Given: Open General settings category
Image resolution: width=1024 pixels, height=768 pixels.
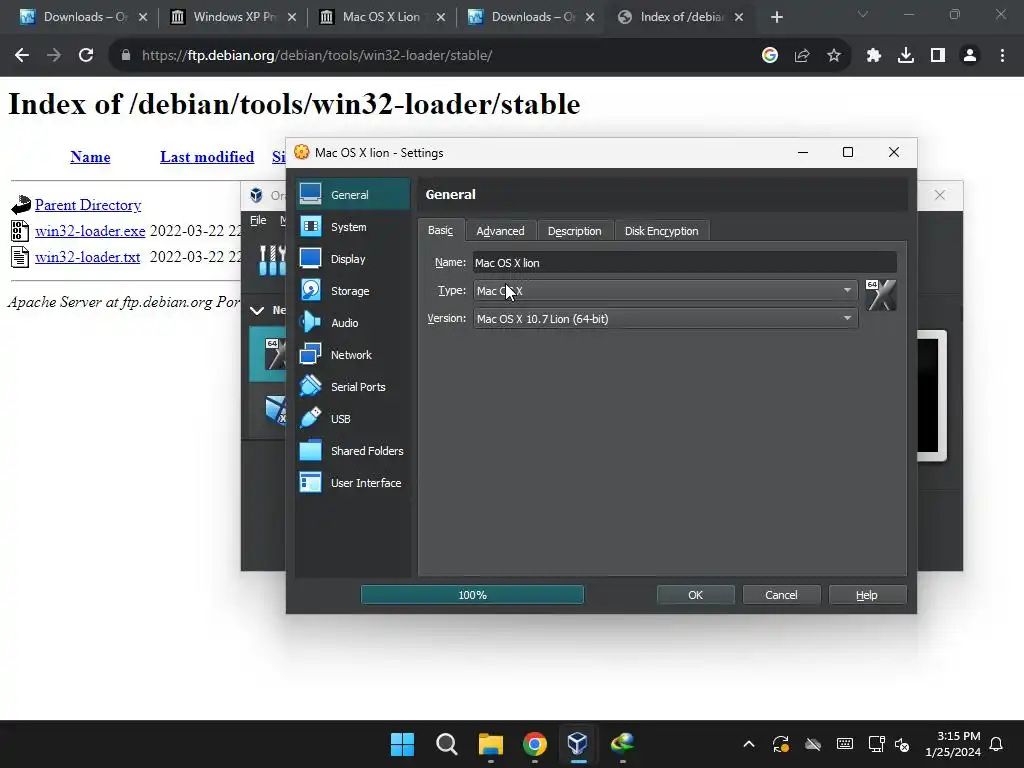Looking at the screenshot, I should pos(353,195).
